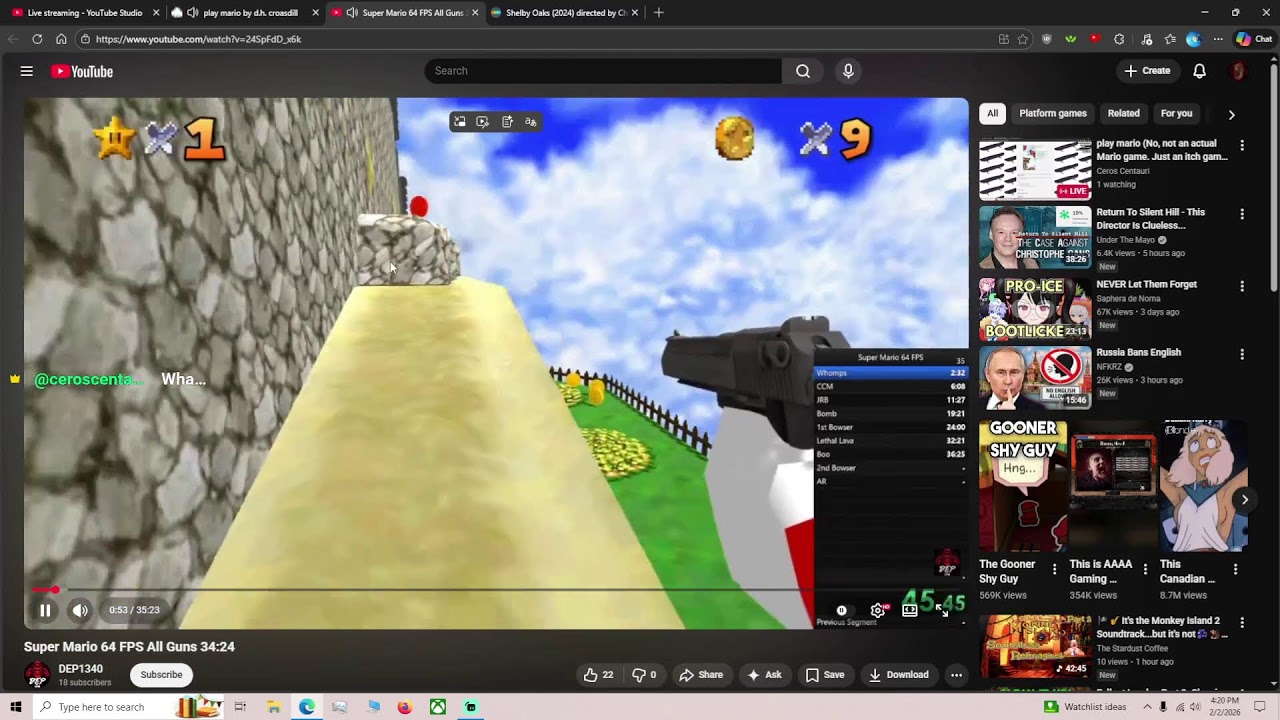Open uBlock Origin shield extension
Image resolution: width=1280 pixels, height=720 pixels.
click(1047, 39)
